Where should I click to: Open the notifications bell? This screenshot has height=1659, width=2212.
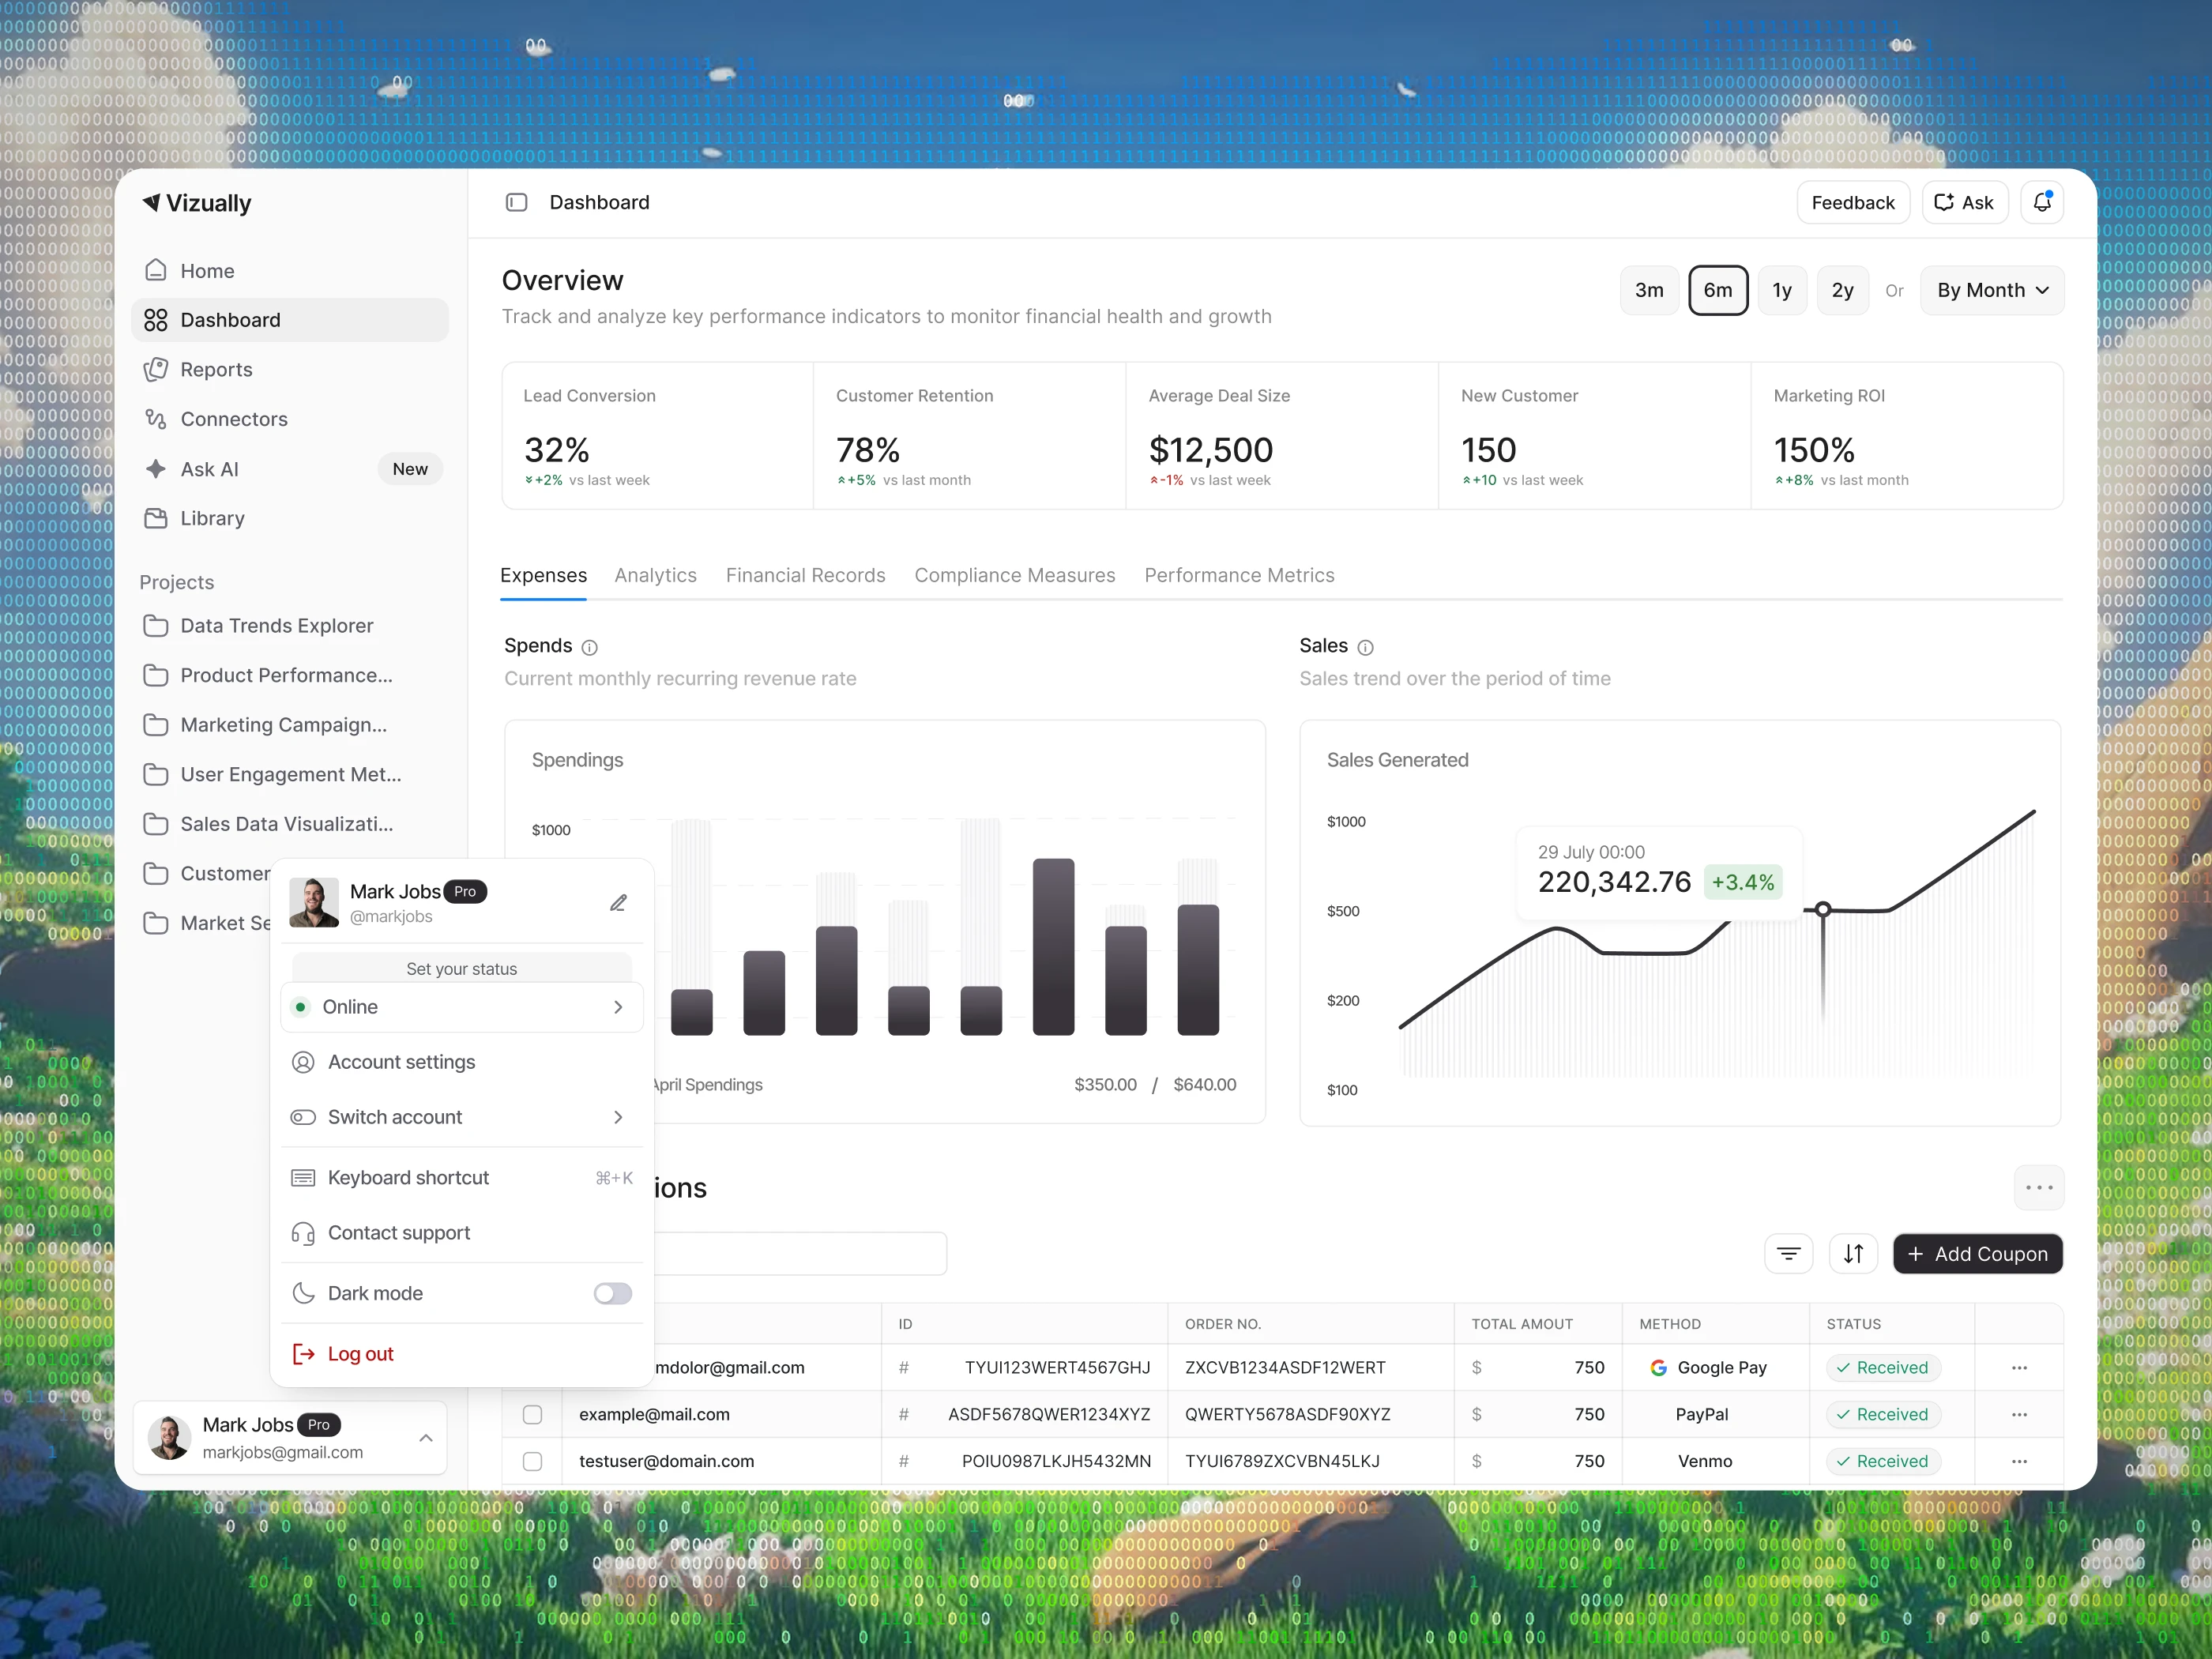2042,202
